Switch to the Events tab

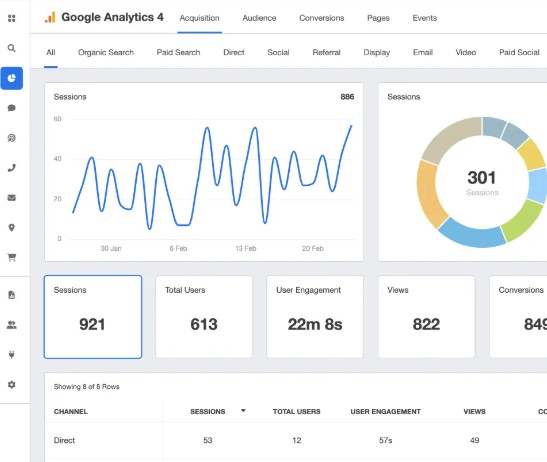[x=425, y=18]
